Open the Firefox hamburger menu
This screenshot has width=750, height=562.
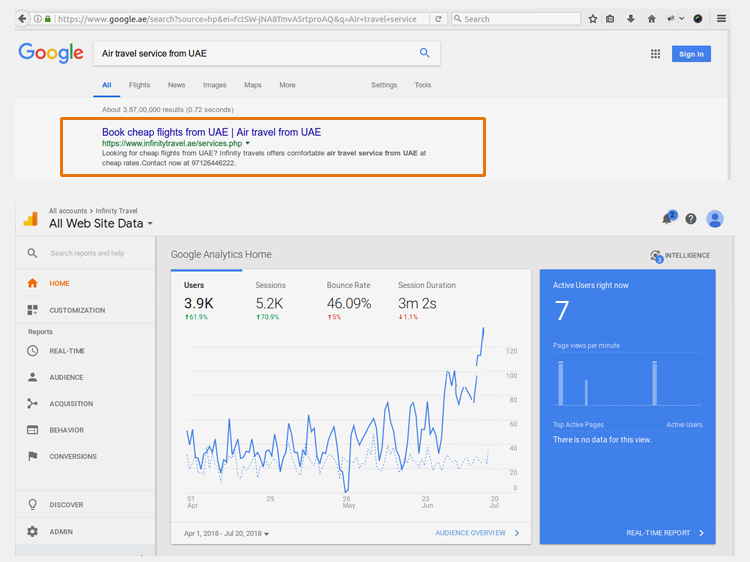pyautogui.click(x=722, y=18)
